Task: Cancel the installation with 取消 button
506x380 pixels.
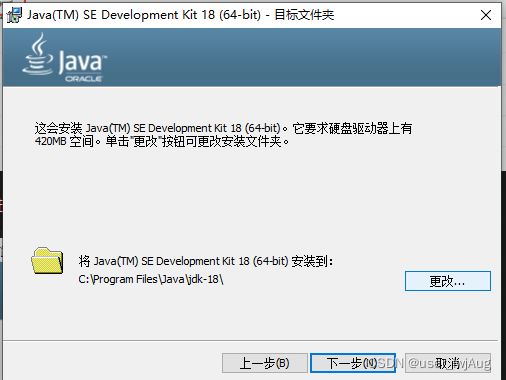Action: (x=448, y=363)
